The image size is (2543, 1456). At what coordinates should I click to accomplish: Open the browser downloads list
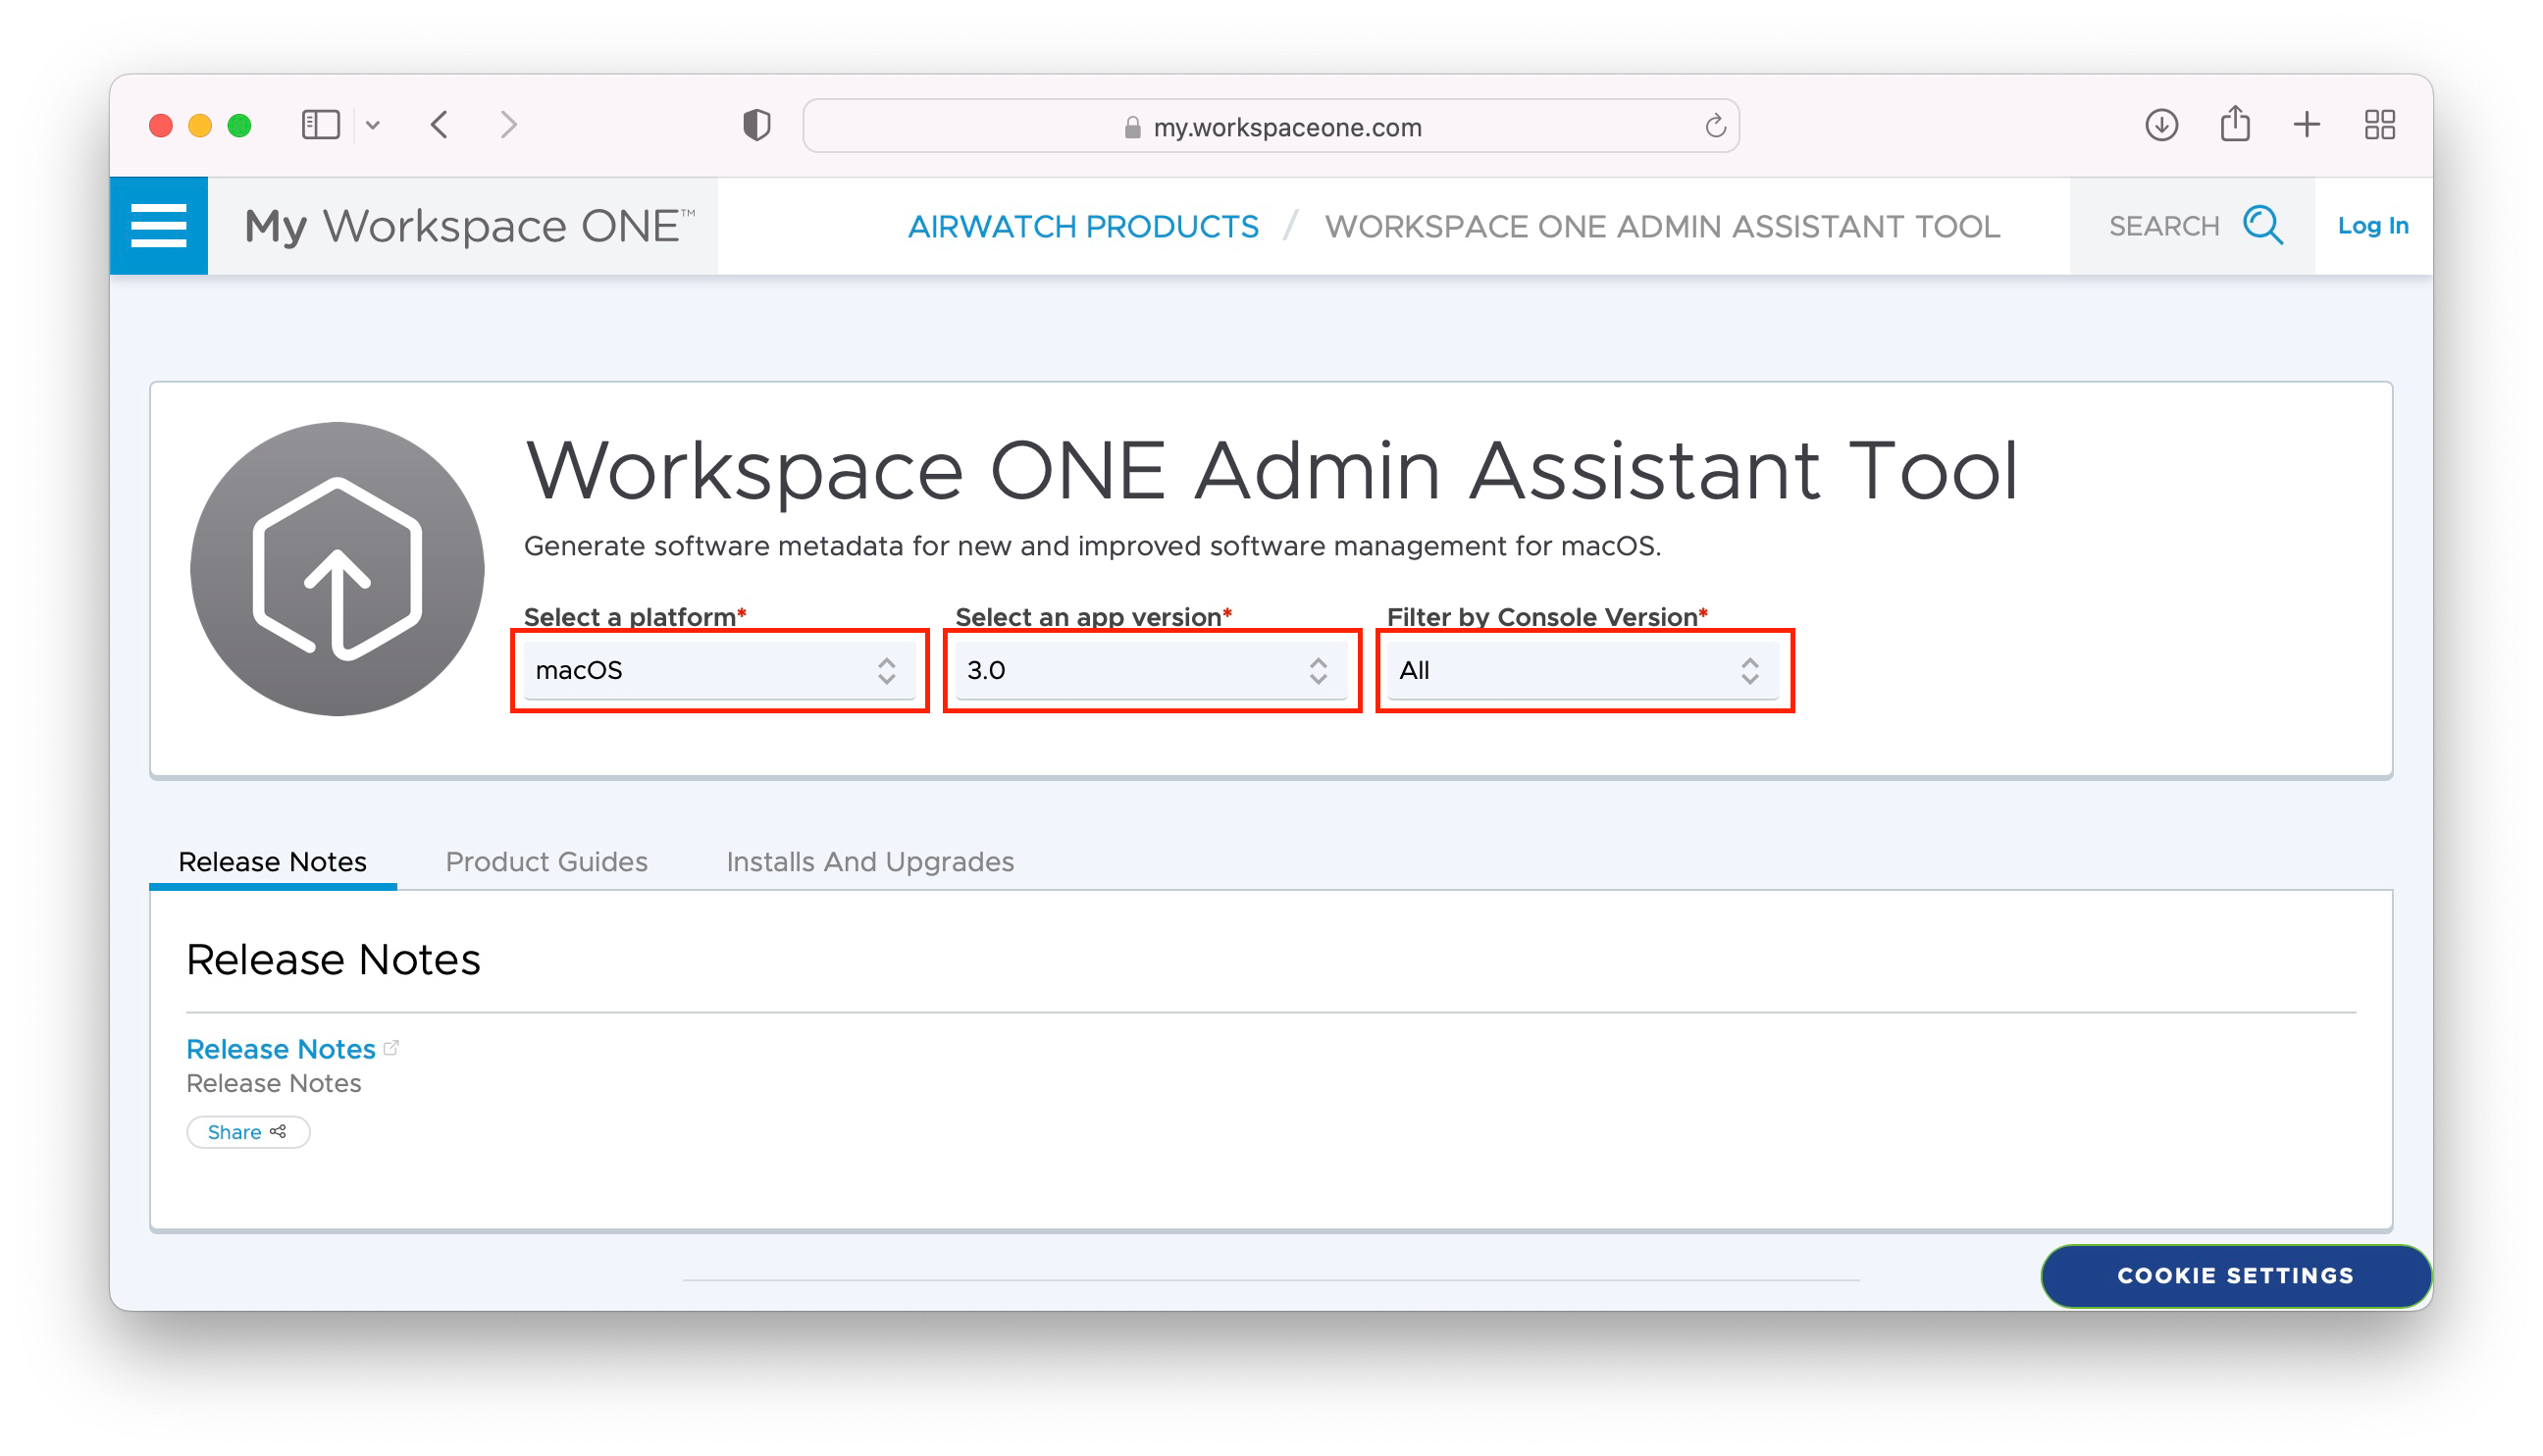pos(2161,124)
